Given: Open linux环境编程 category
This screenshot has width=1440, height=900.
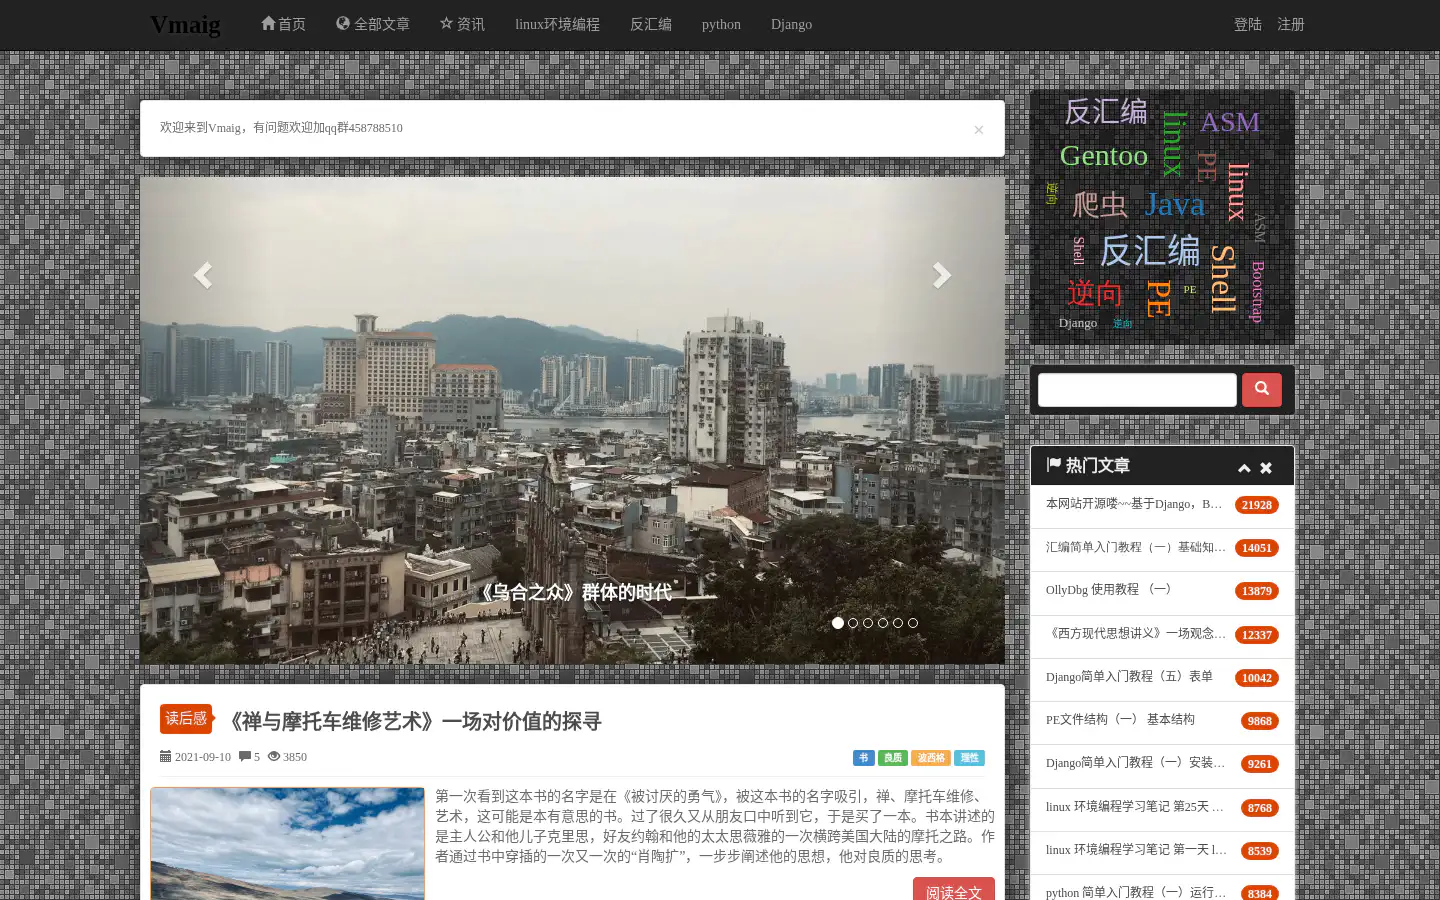Looking at the screenshot, I should (557, 24).
